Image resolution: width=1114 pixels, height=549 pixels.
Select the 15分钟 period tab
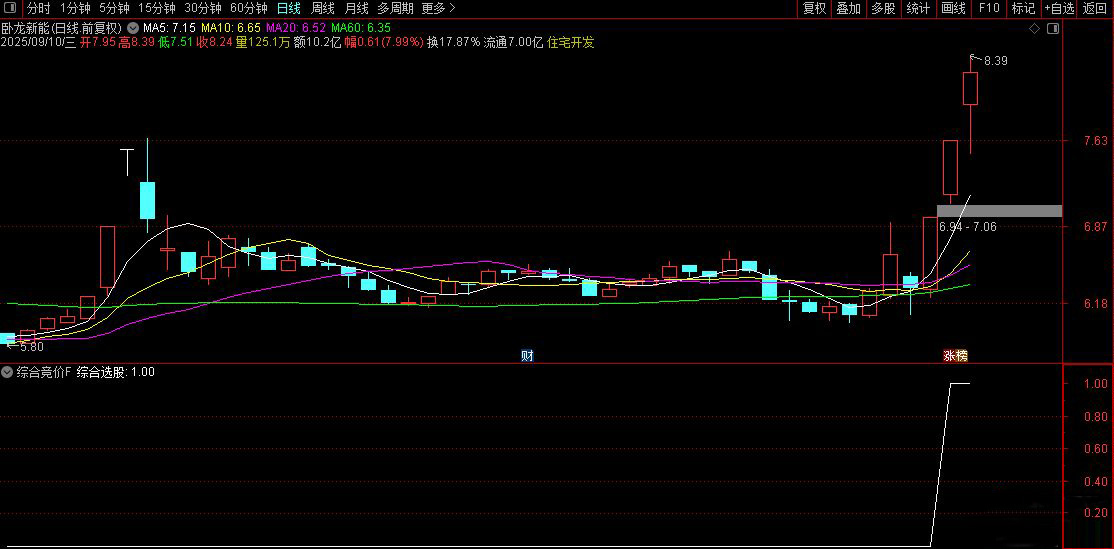[156, 9]
